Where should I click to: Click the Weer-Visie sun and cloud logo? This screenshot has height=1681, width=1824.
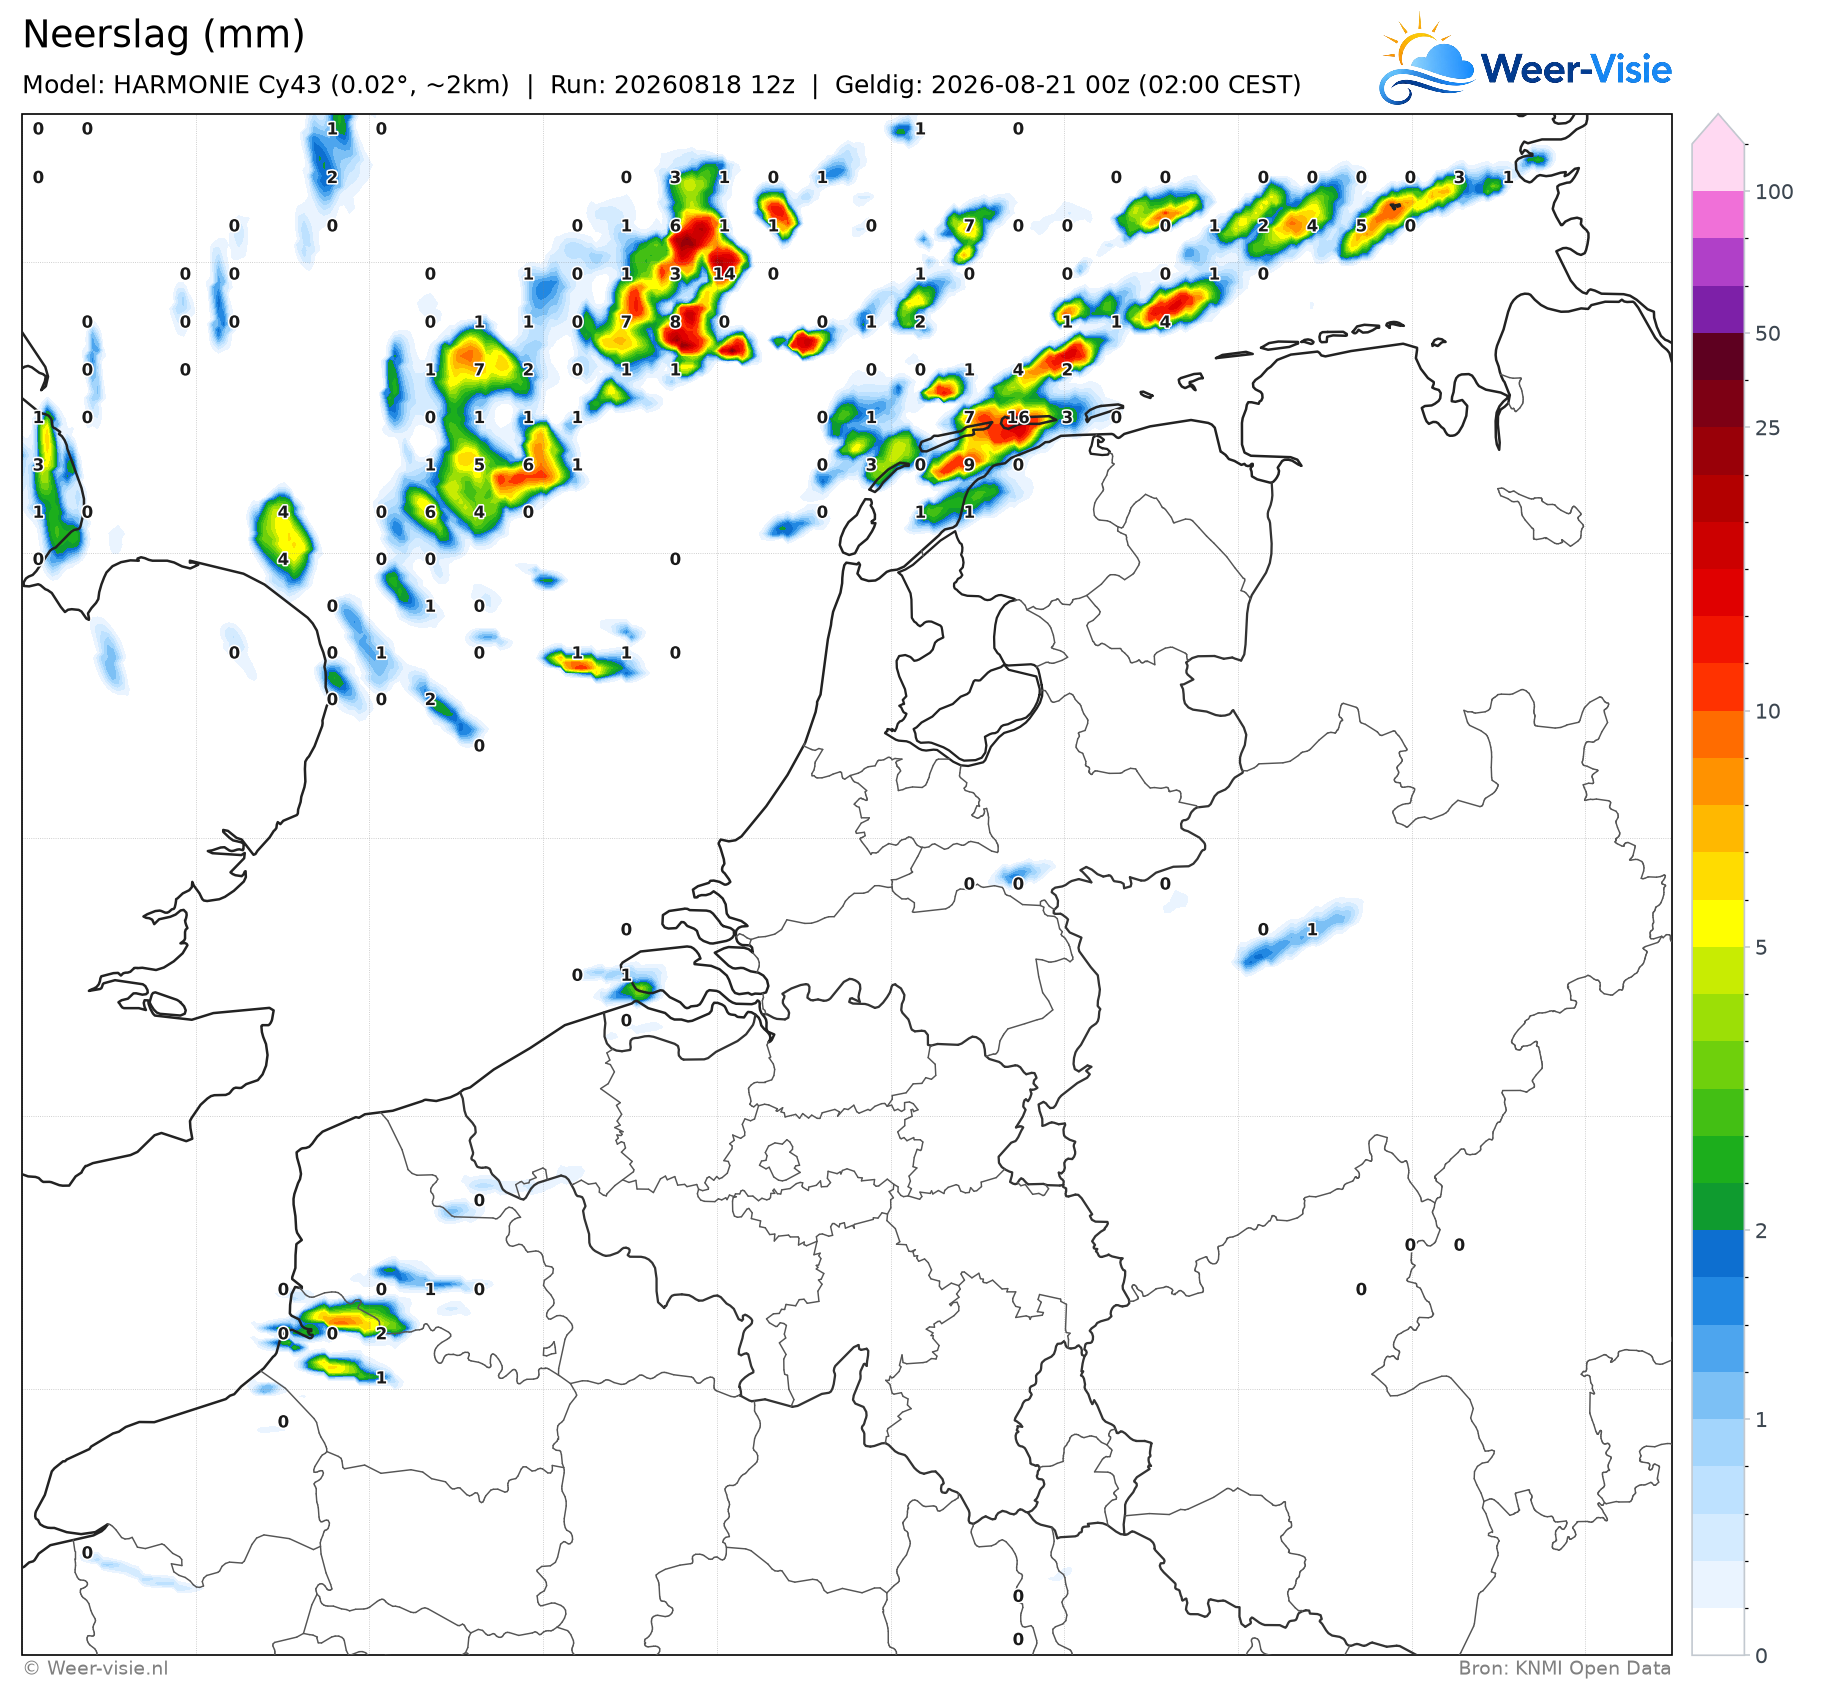coord(1427,60)
